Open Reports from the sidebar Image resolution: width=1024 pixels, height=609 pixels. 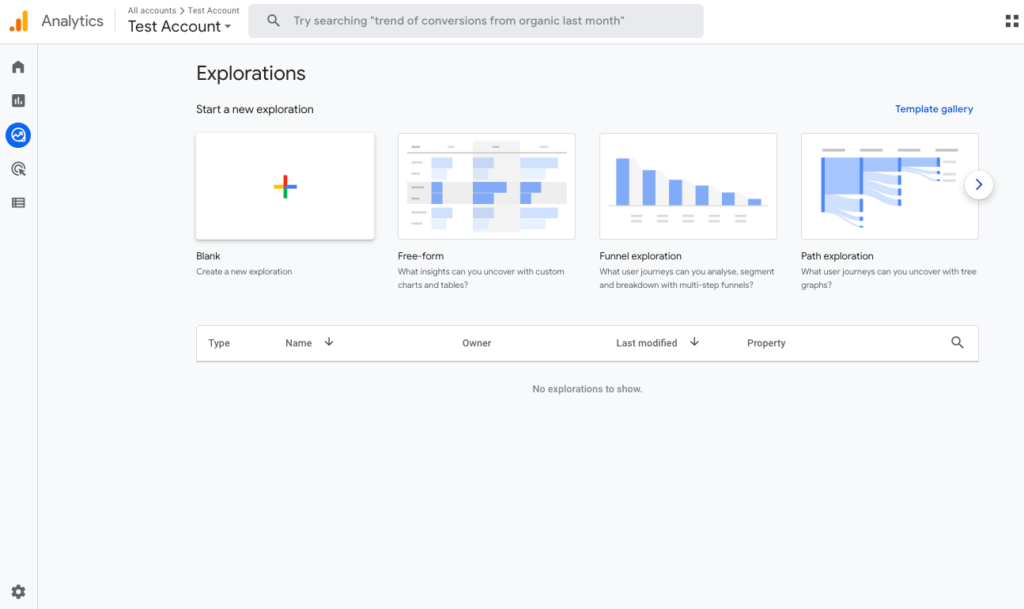18,101
